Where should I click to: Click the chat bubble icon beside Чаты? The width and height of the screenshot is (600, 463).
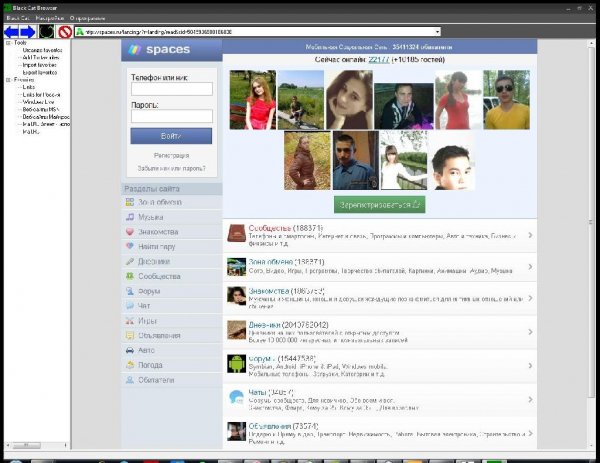point(236,397)
